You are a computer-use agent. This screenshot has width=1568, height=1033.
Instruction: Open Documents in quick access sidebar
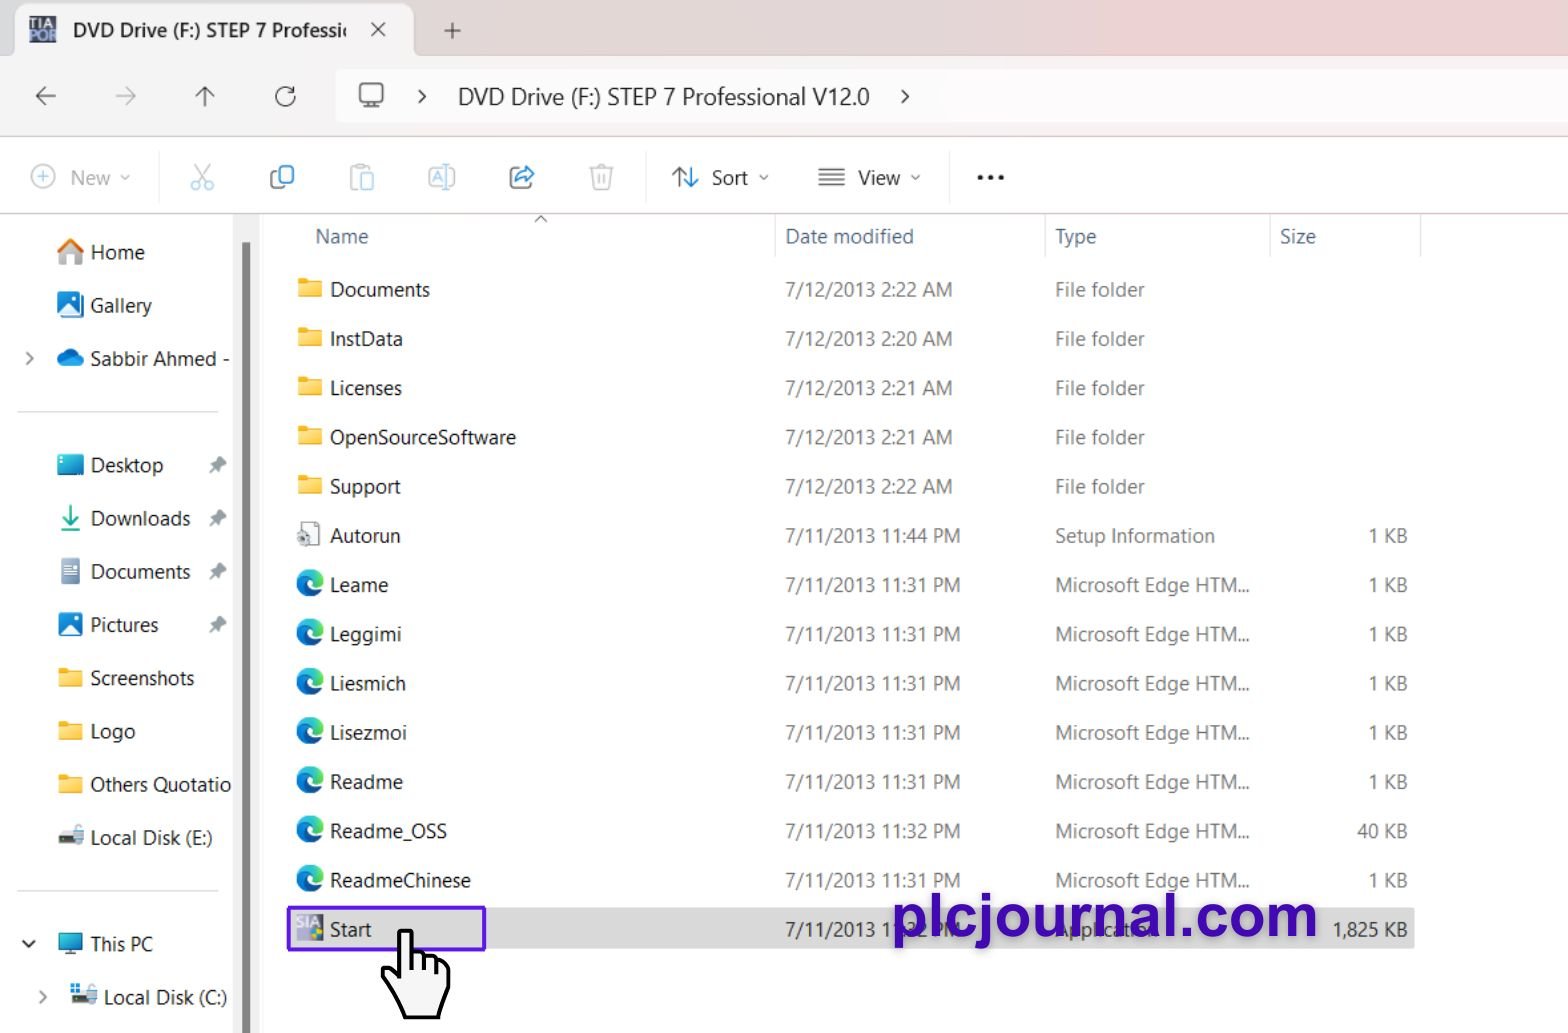124,571
